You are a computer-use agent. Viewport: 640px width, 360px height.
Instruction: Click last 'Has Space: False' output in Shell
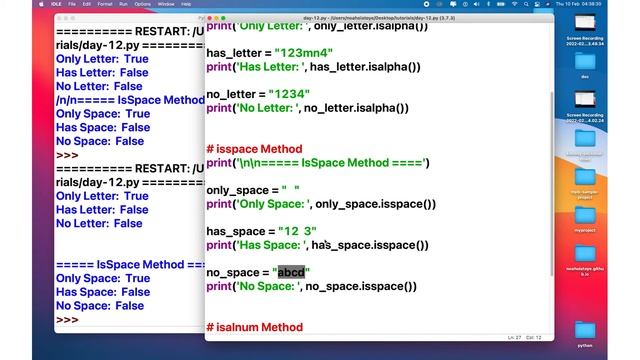pyautogui.click(x=103, y=292)
